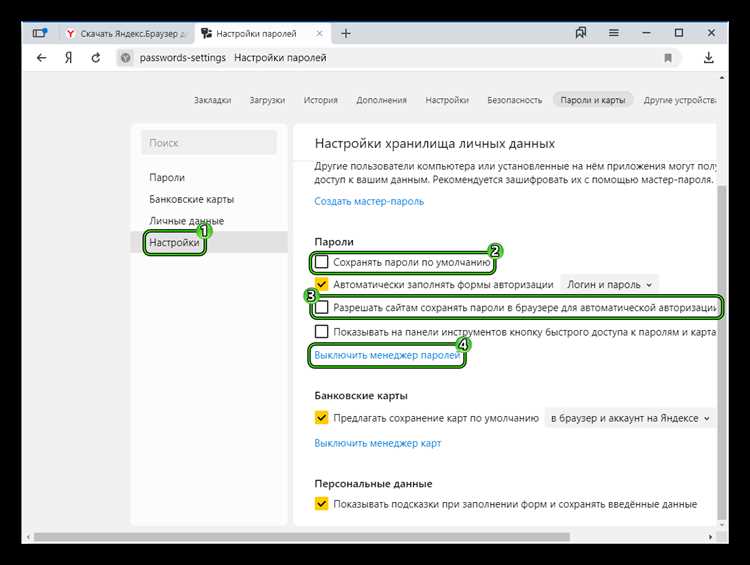This screenshot has width=750, height=565.
Task: Open the bookmarks manager icon in title bar
Action: pyautogui.click(x=581, y=33)
